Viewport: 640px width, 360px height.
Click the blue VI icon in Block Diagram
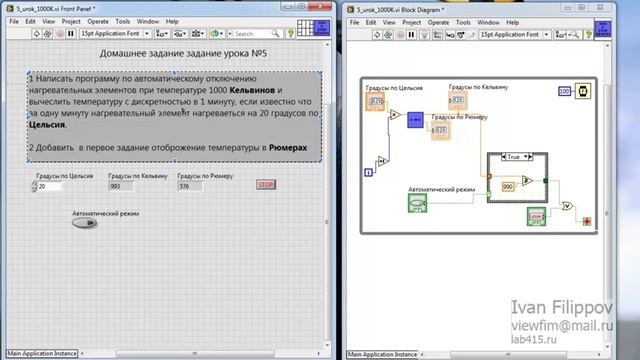coord(603,29)
